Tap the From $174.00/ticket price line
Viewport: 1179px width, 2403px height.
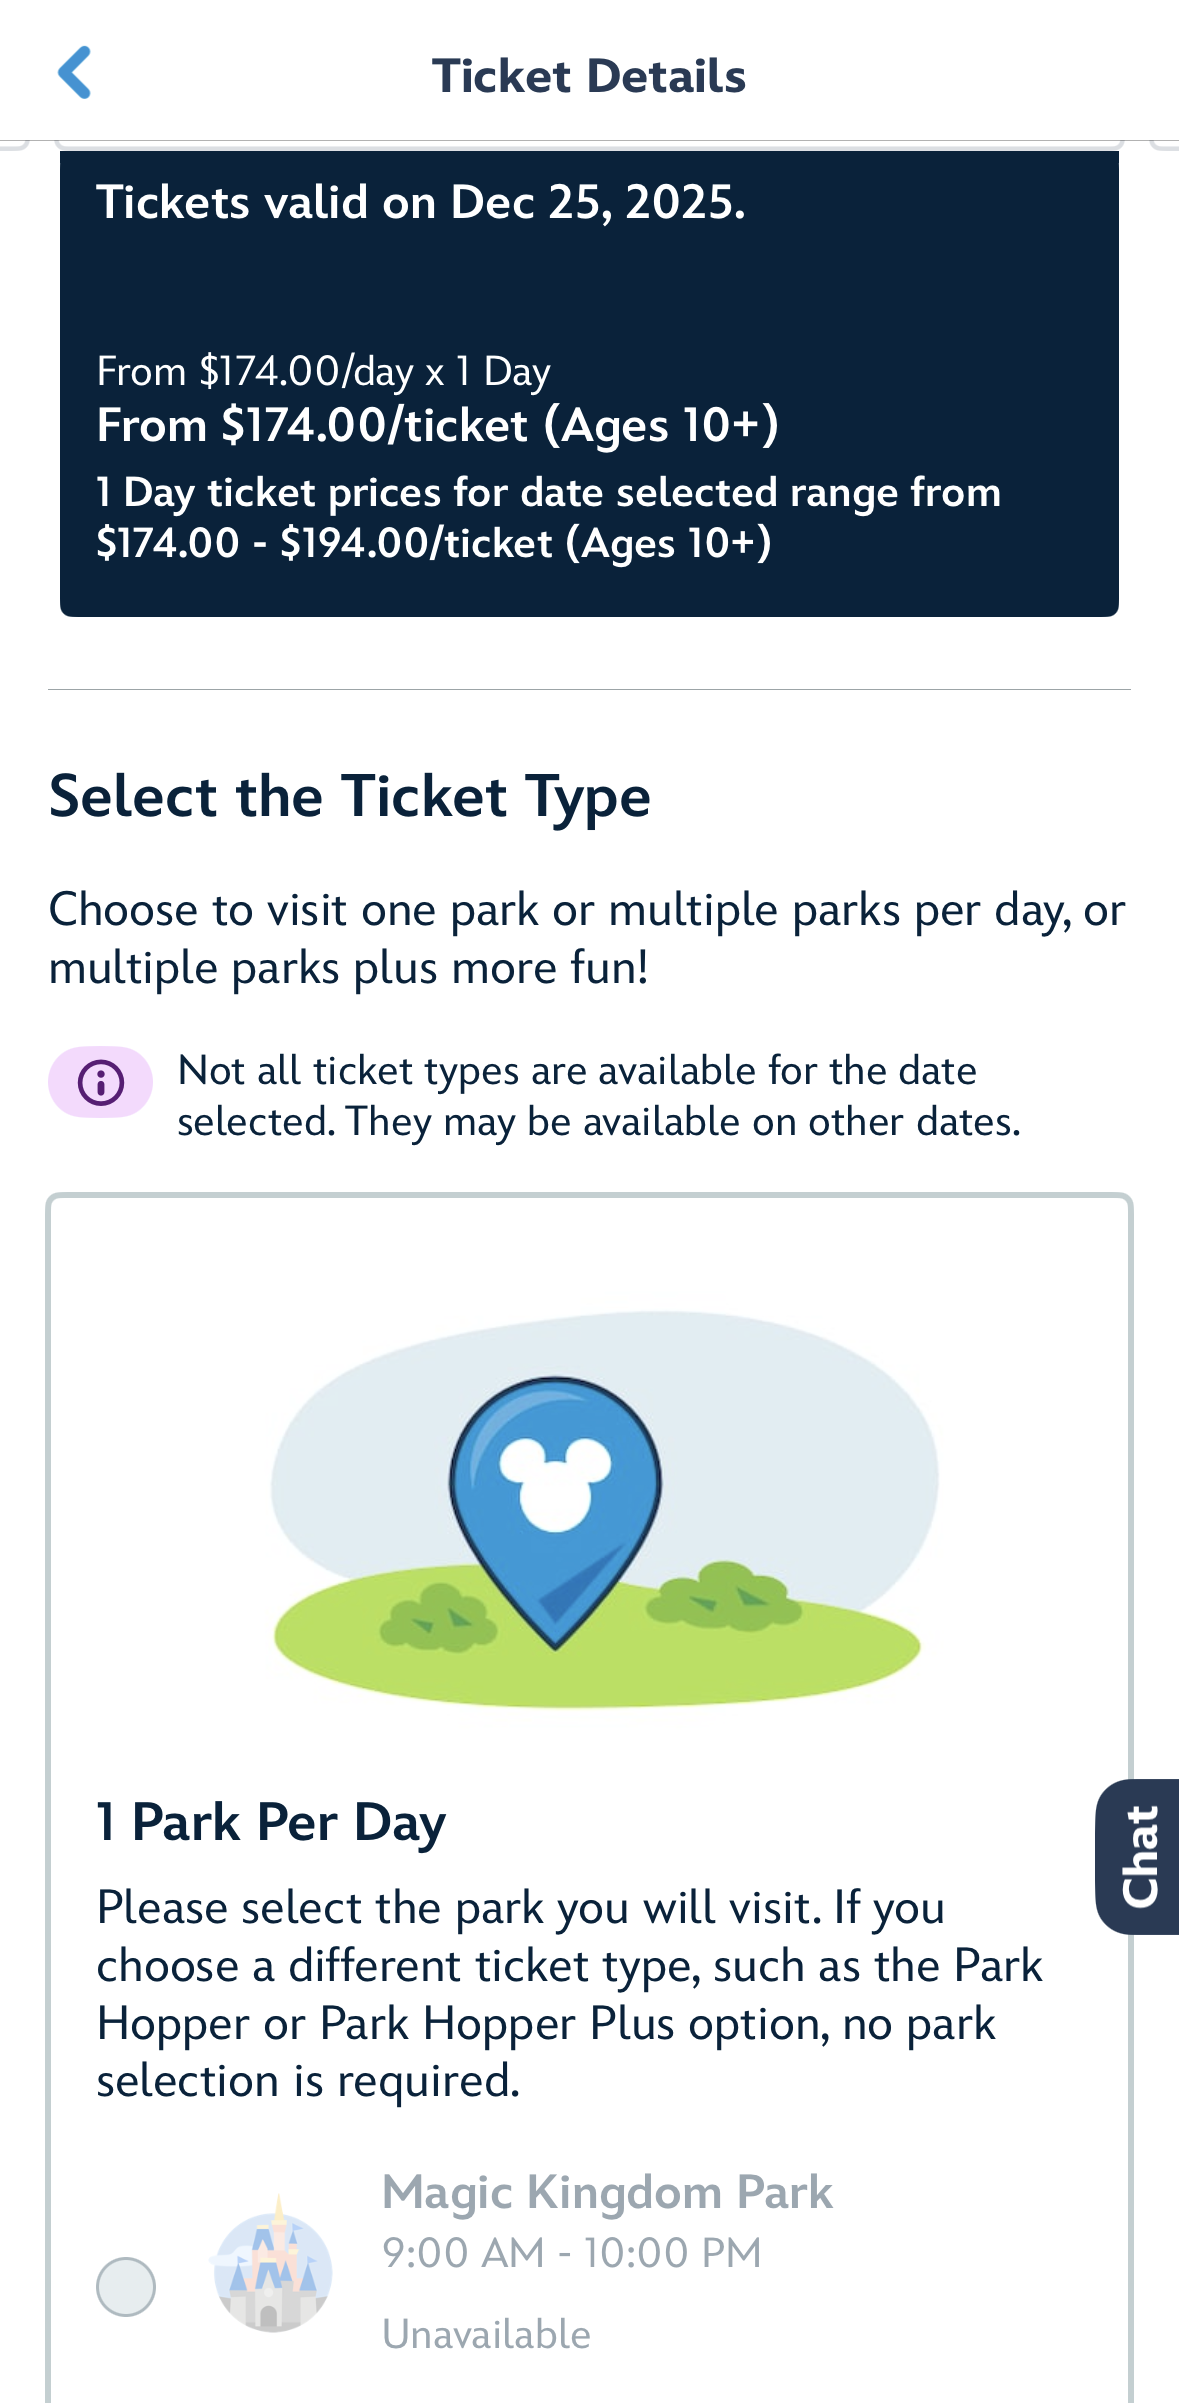point(437,426)
